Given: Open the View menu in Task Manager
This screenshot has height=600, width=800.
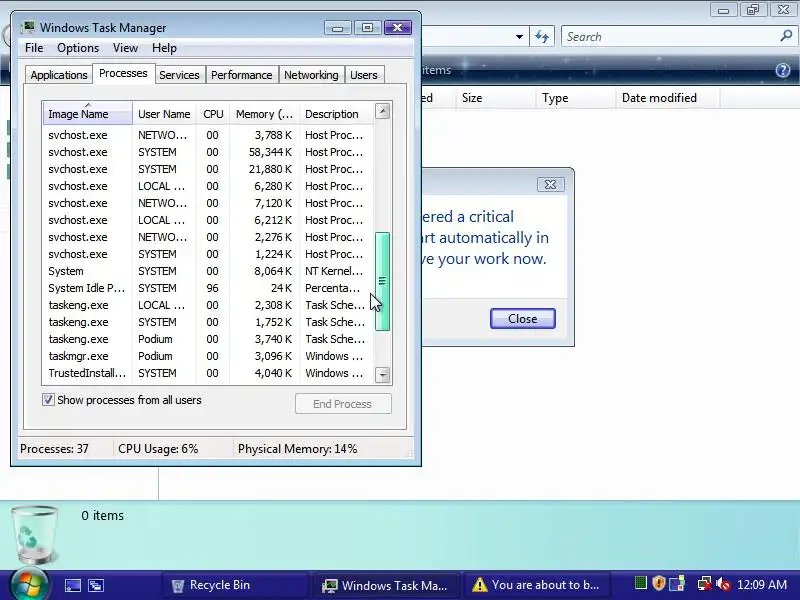Looking at the screenshot, I should click(126, 48).
